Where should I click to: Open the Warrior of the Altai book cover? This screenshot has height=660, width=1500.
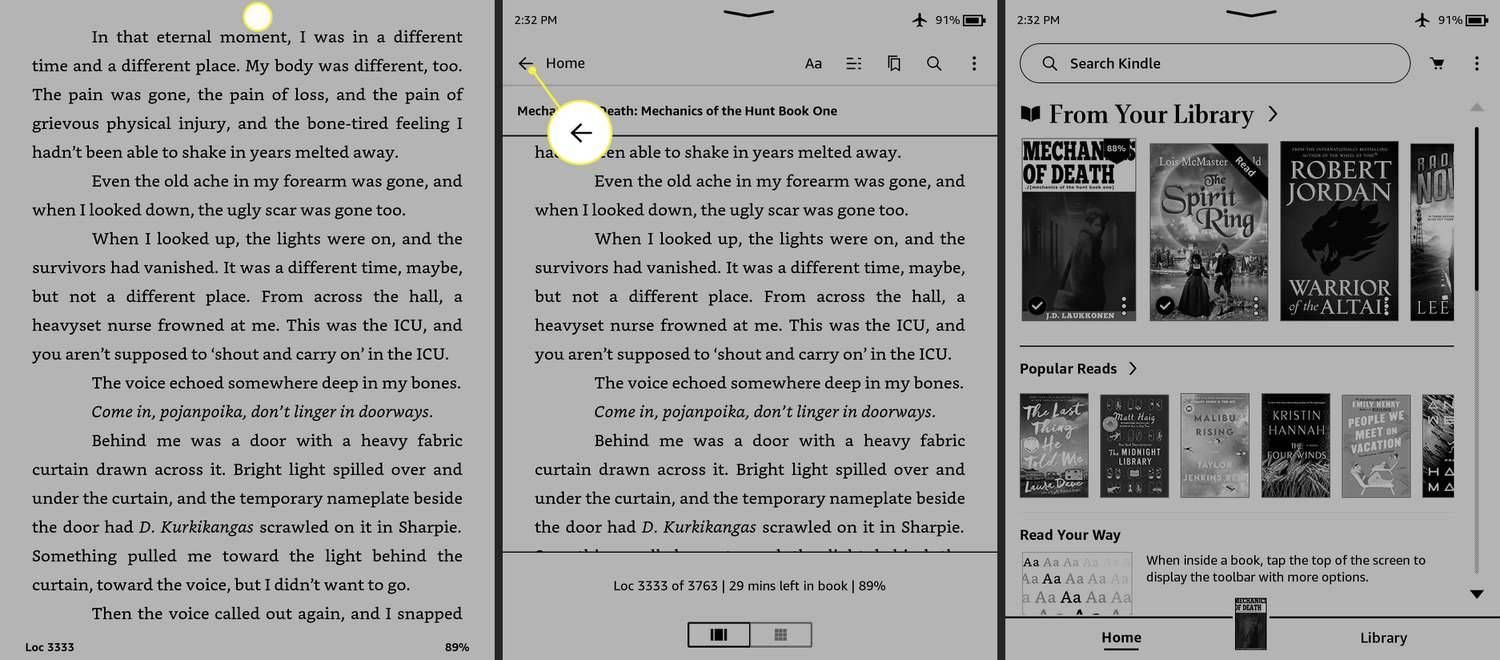point(1339,232)
